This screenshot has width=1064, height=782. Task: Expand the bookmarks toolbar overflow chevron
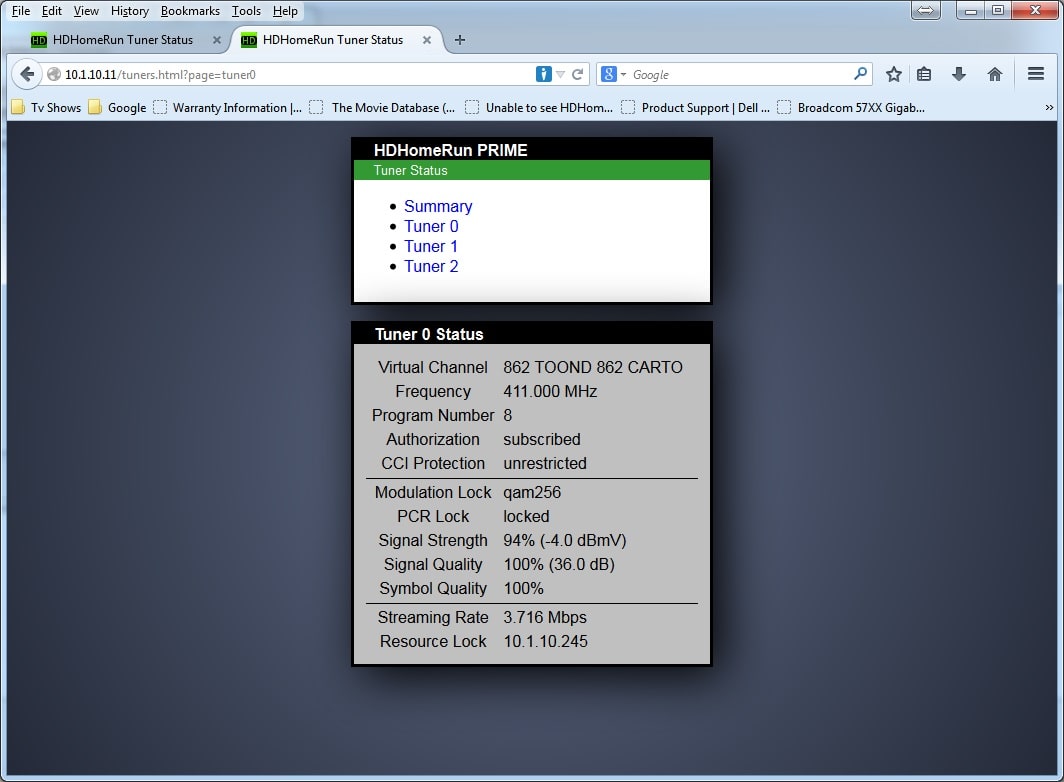pyautogui.click(x=1049, y=107)
